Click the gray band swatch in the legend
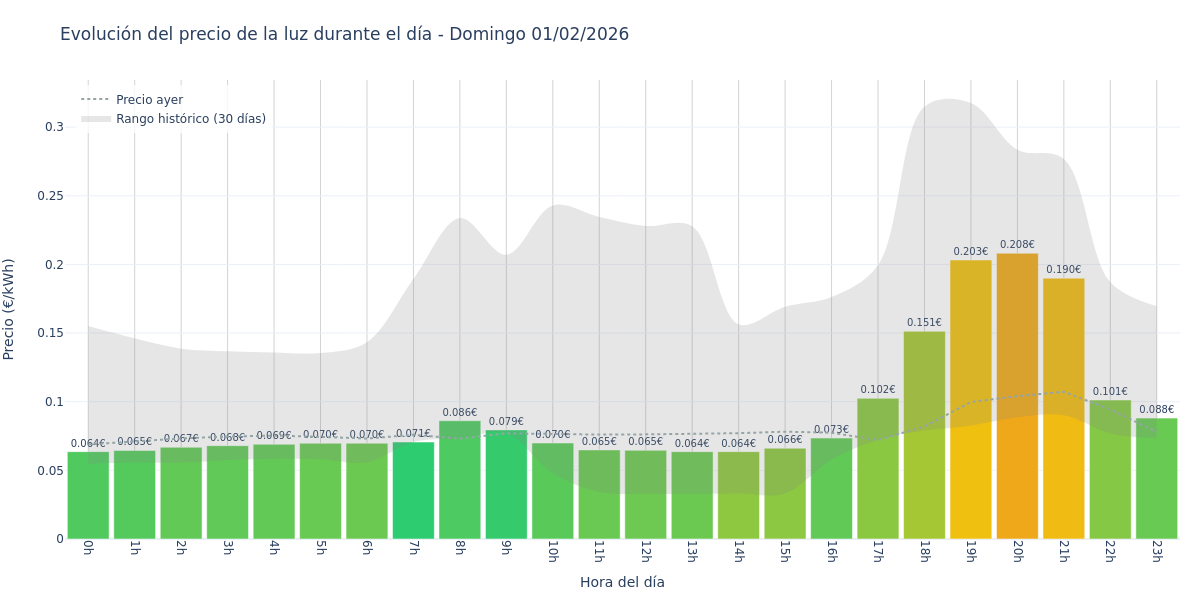1200x600 pixels. tap(95, 119)
